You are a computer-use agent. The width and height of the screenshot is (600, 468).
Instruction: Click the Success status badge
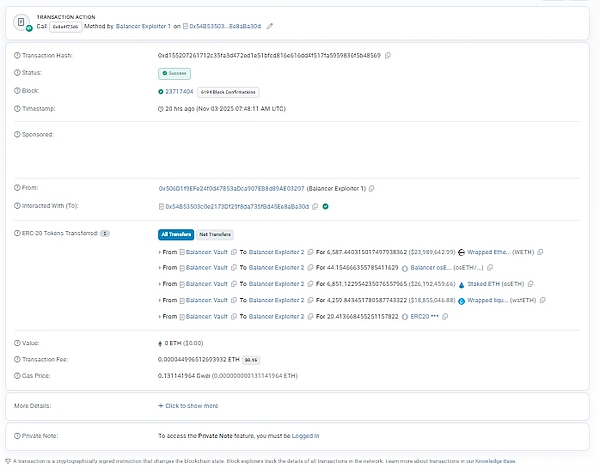click(x=175, y=73)
